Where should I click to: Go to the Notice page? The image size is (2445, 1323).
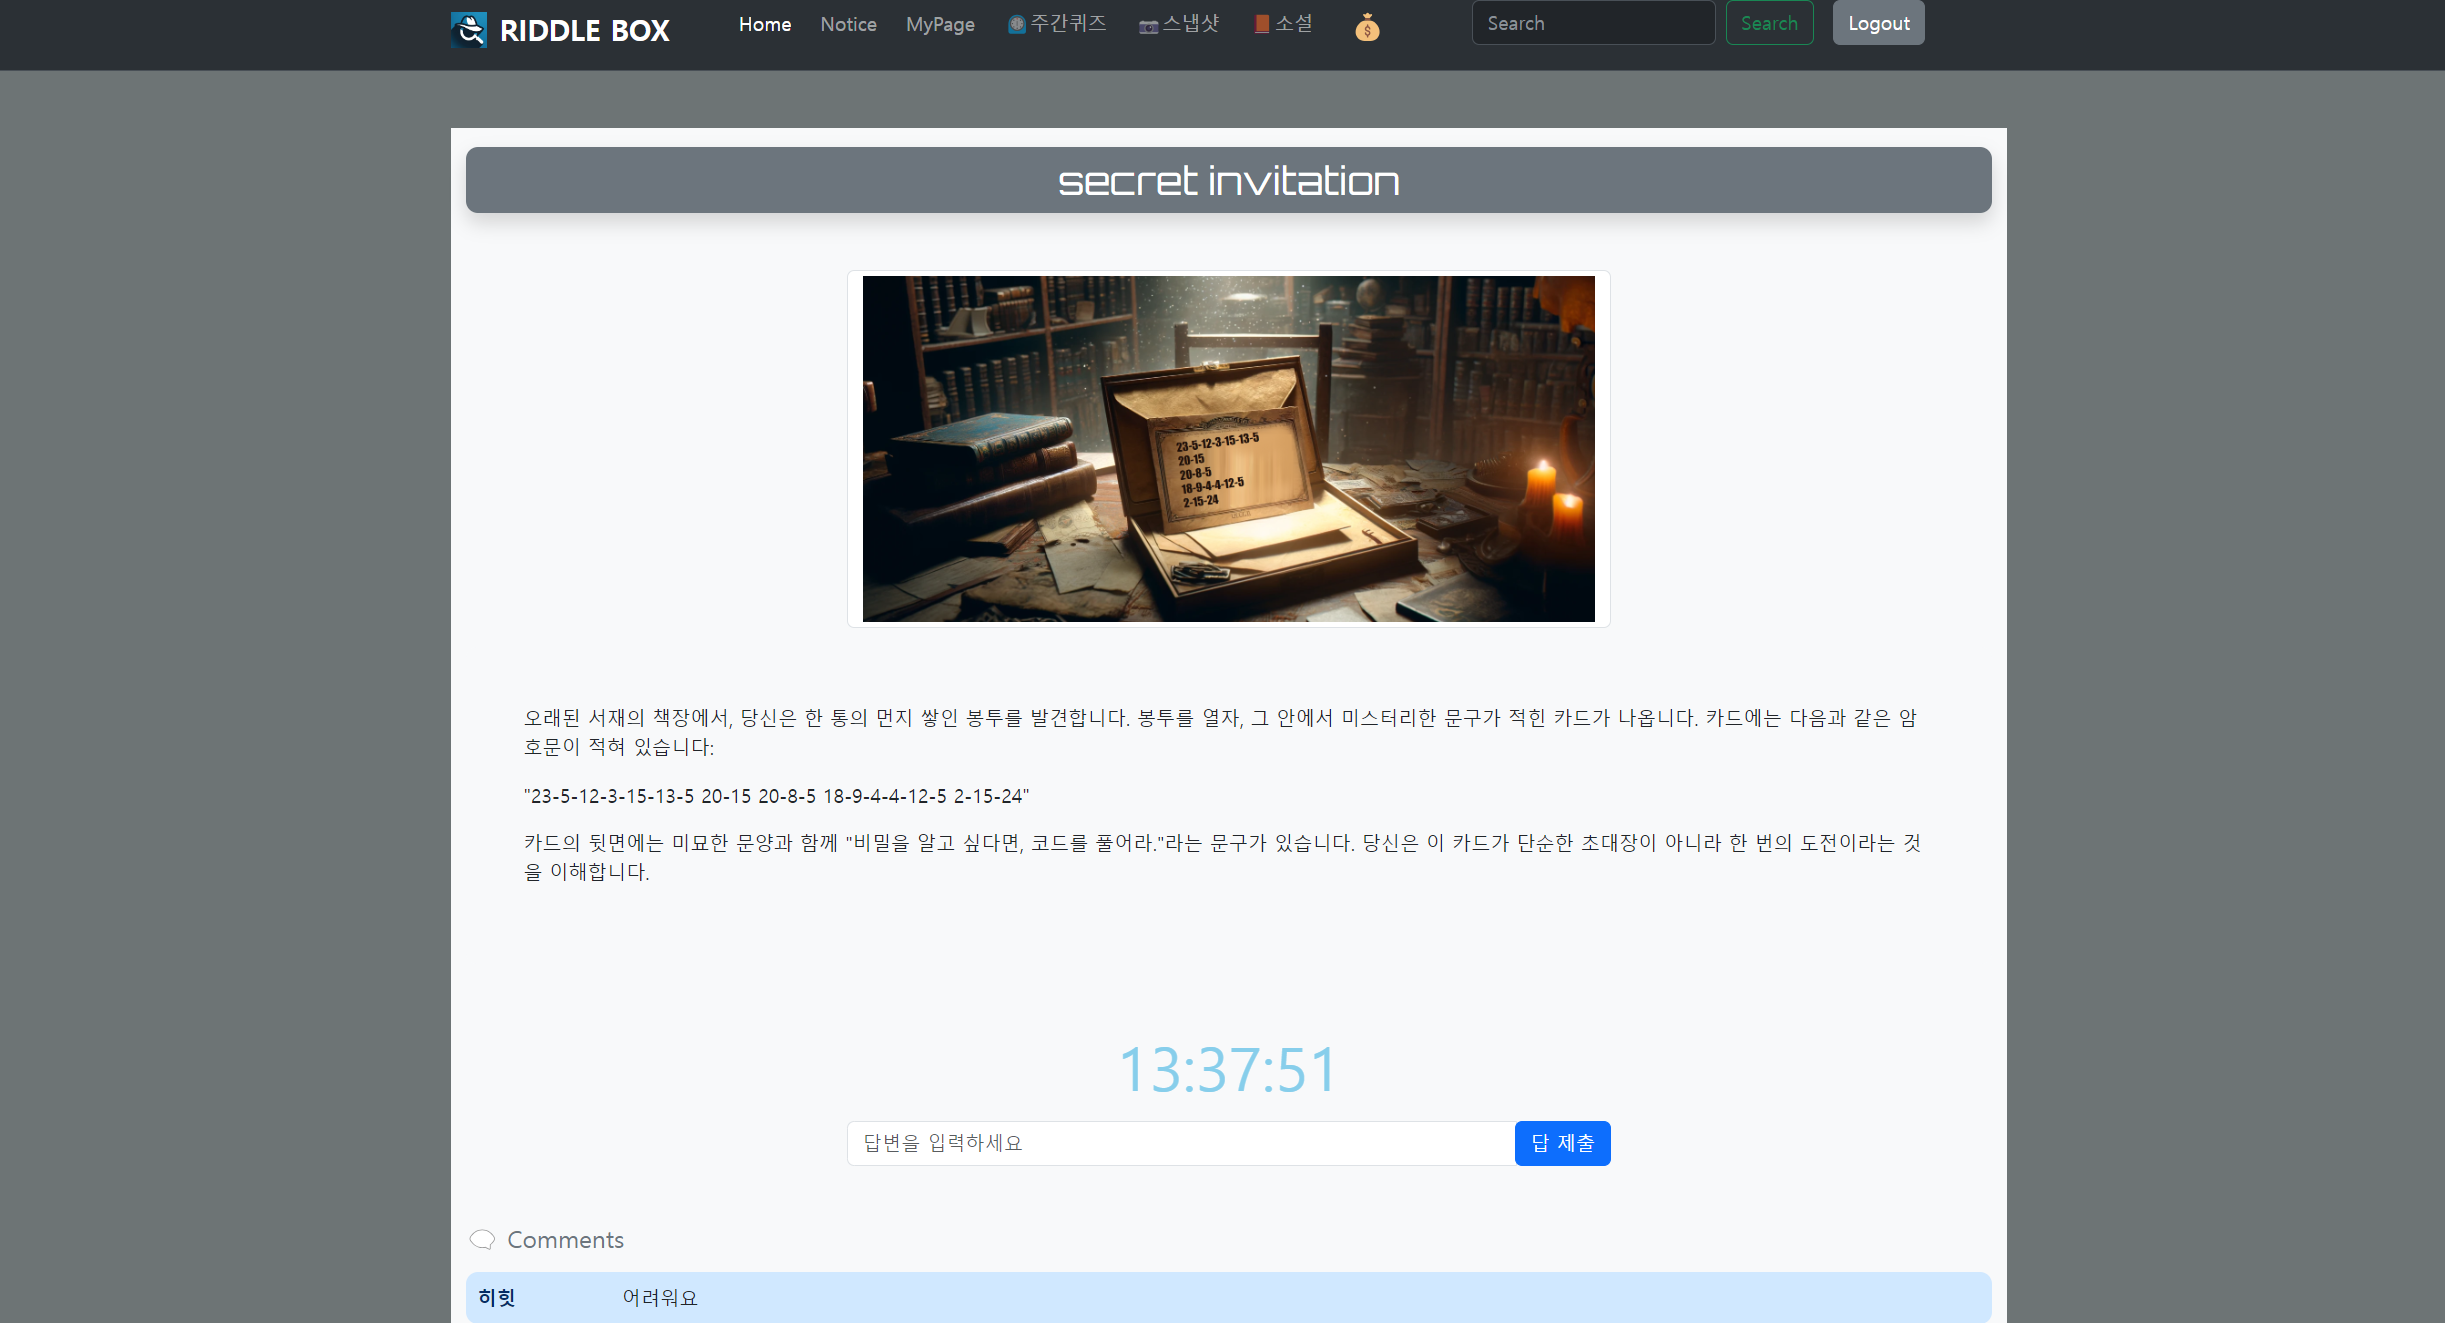coord(848,24)
